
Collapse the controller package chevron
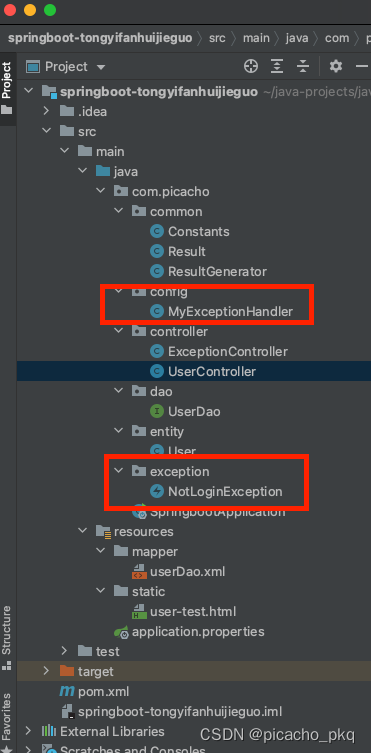pyautogui.click(x=119, y=331)
